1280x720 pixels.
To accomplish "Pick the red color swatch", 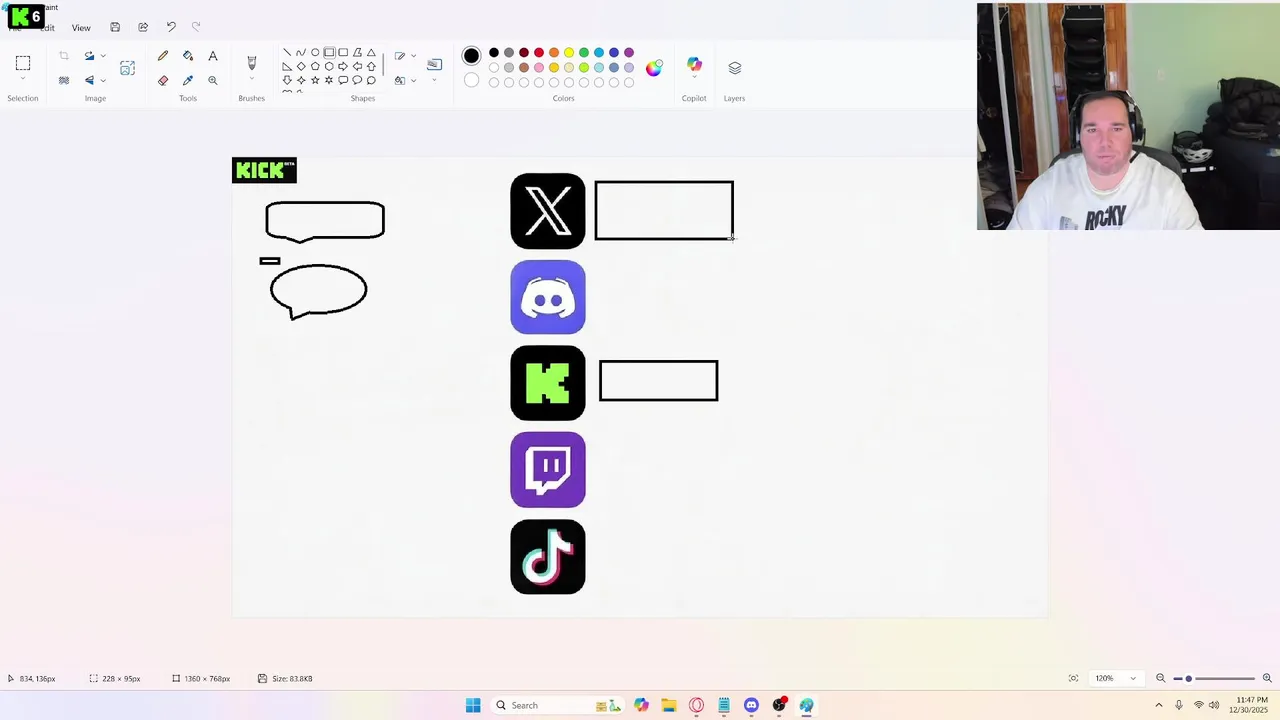I will (539, 52).
